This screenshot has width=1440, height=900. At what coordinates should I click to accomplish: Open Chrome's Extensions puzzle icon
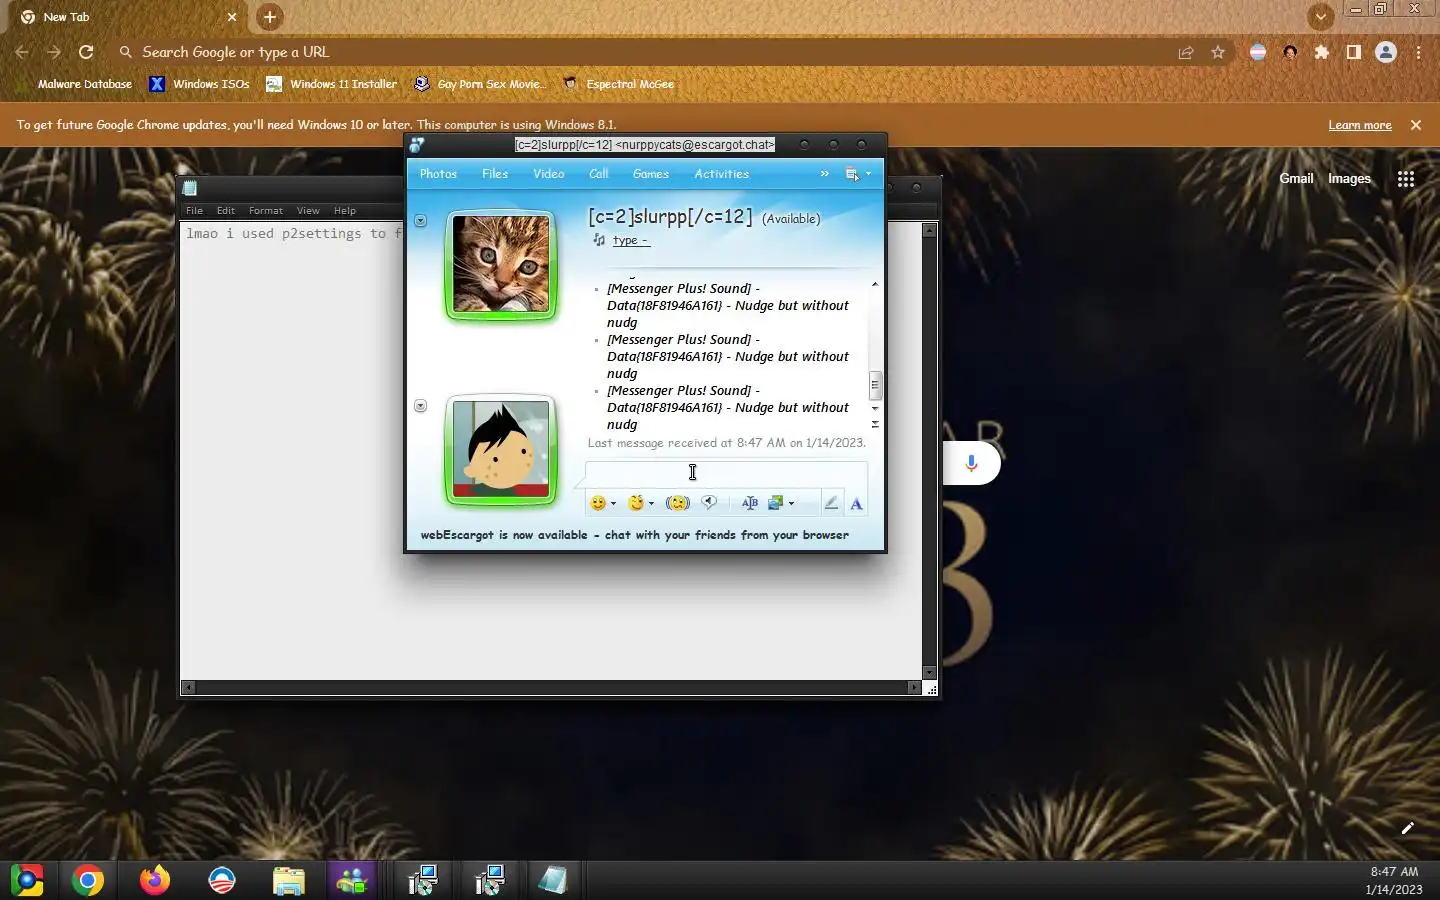tap(1322, 52)
